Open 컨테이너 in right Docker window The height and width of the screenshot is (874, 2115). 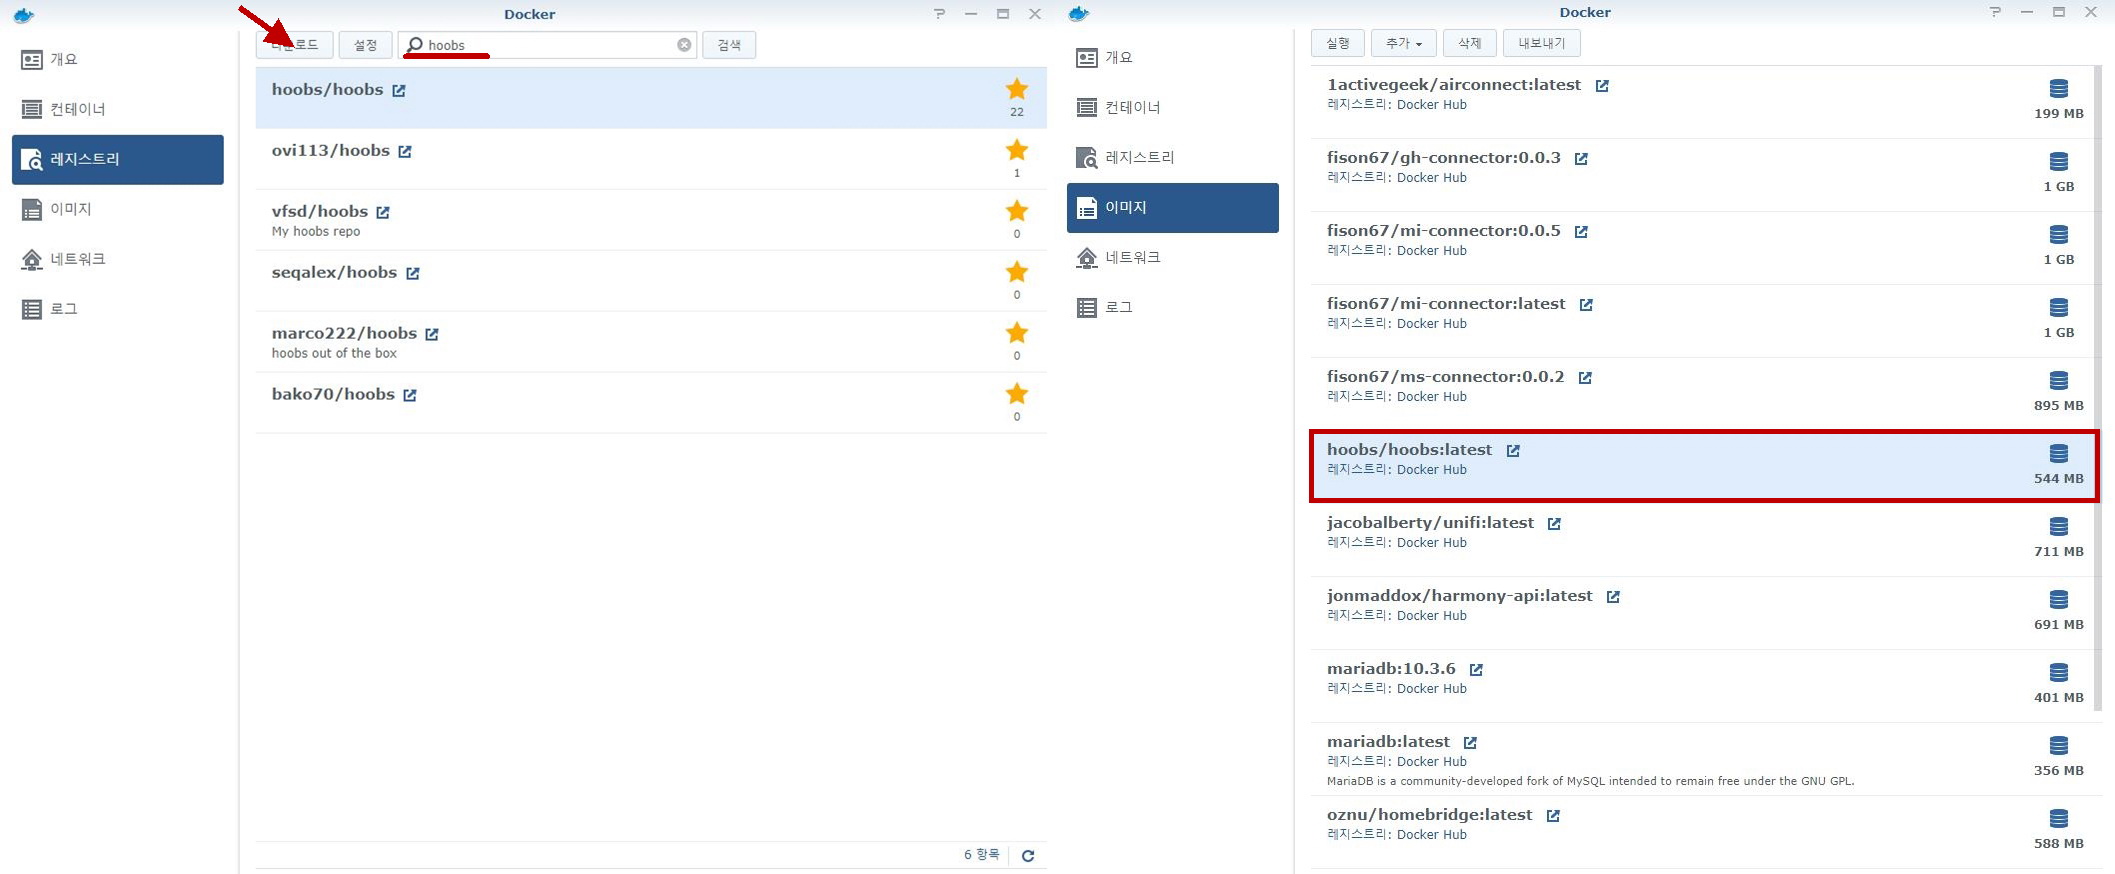point(1173,108)
